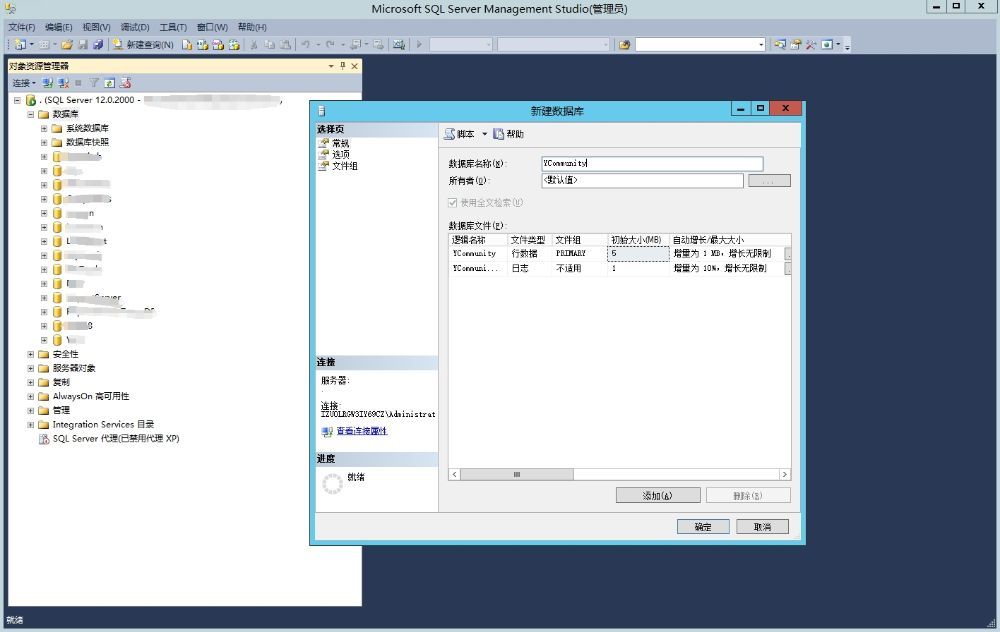The width and height of the screenshot is (1000, 632).
Task: Click the 帮助 help button in dialog
Action: (x=508, y=134)
